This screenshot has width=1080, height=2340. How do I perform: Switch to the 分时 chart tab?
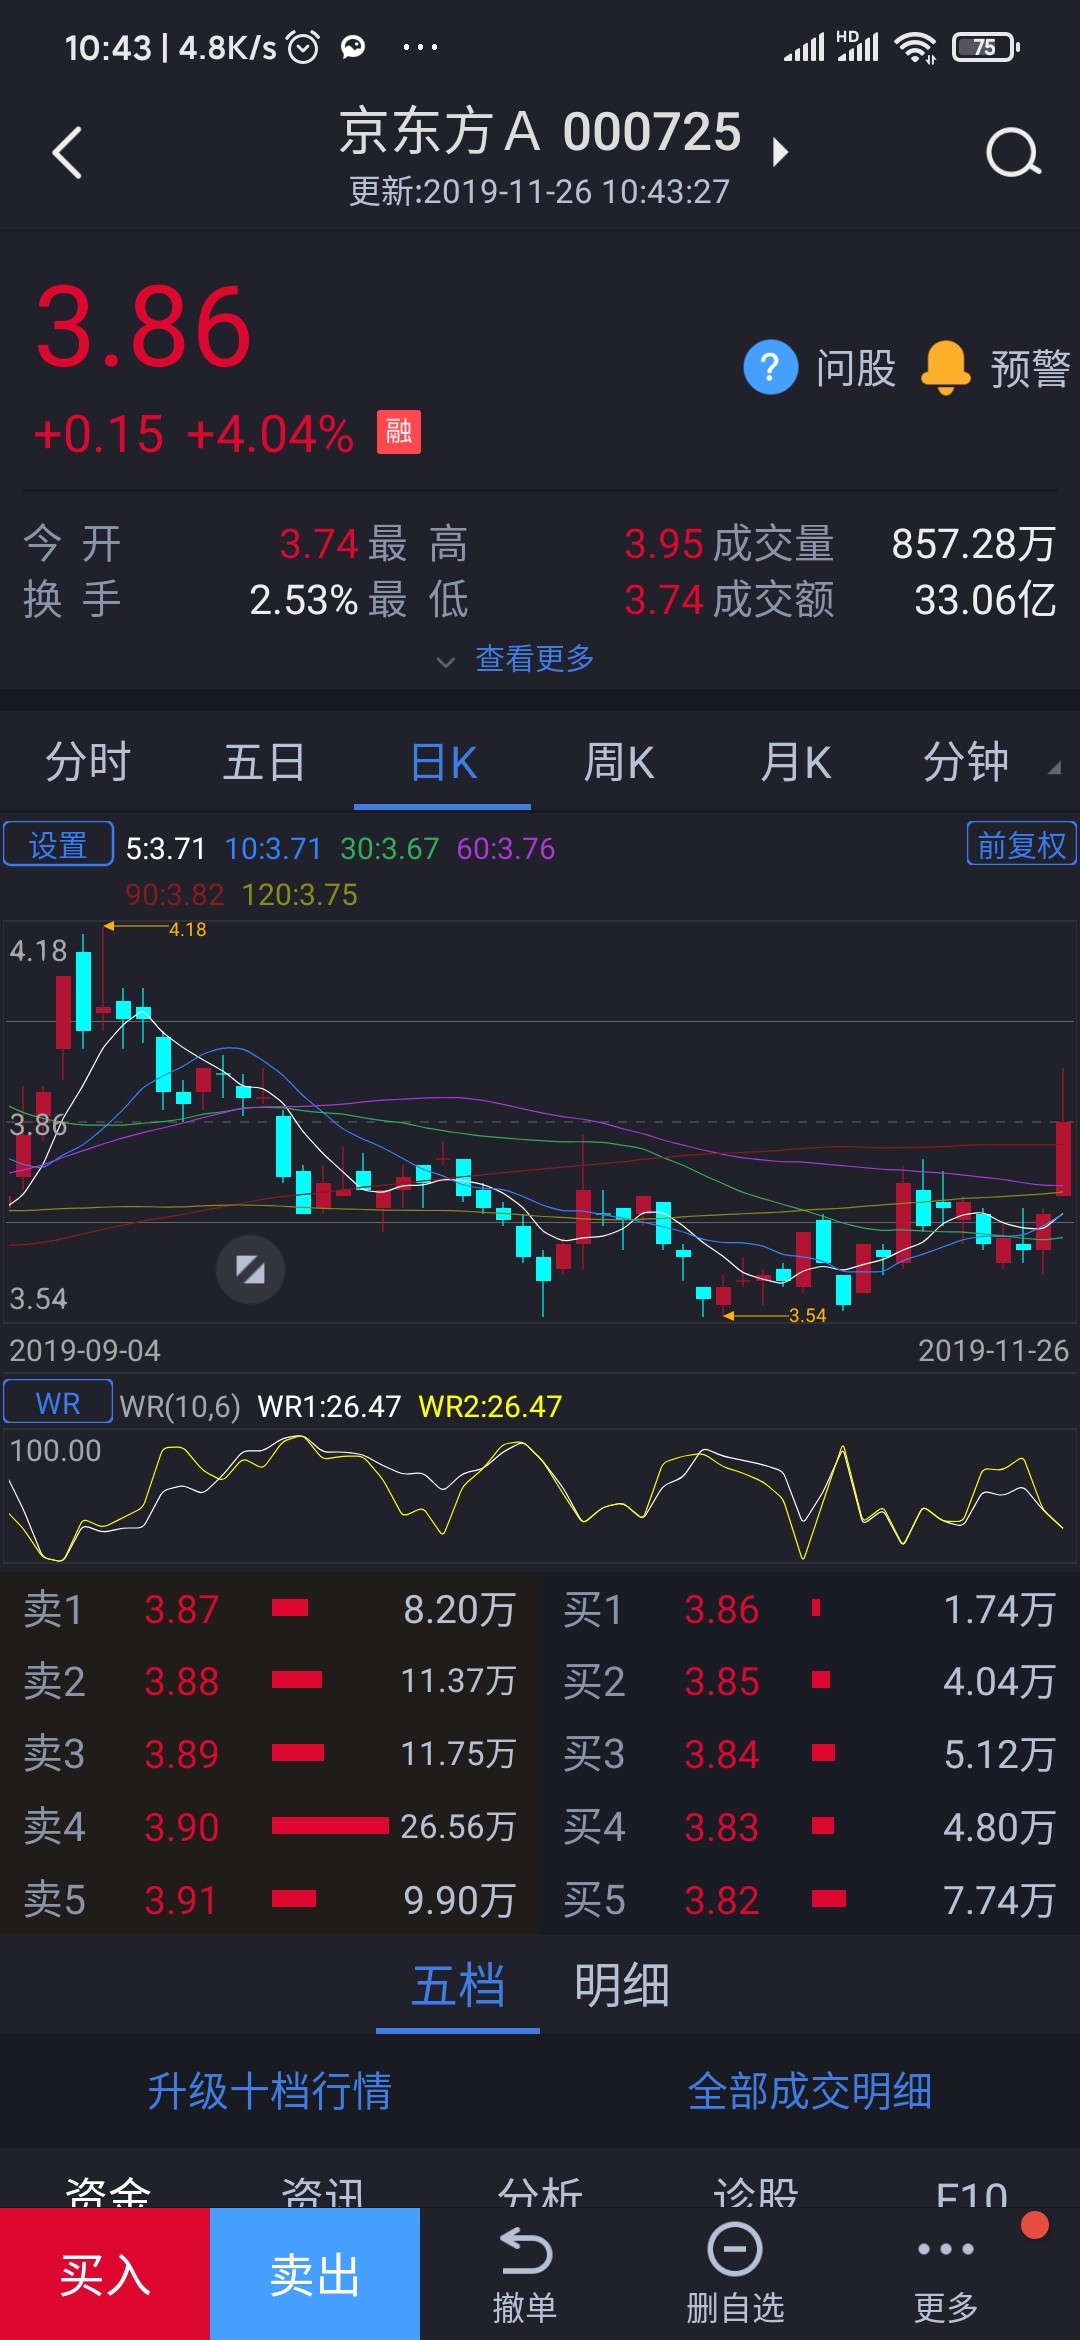click(88, 762)
